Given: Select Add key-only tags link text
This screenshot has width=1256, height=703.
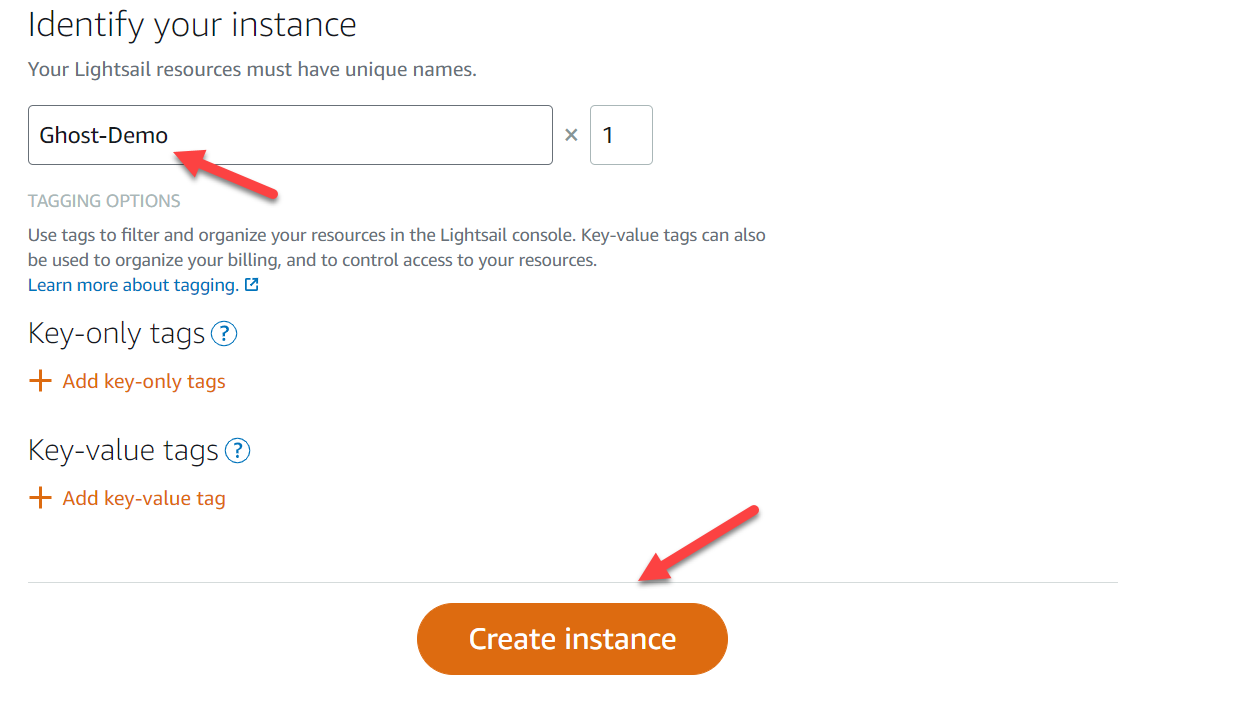Looking at the screenshot, I should point(144,381).
